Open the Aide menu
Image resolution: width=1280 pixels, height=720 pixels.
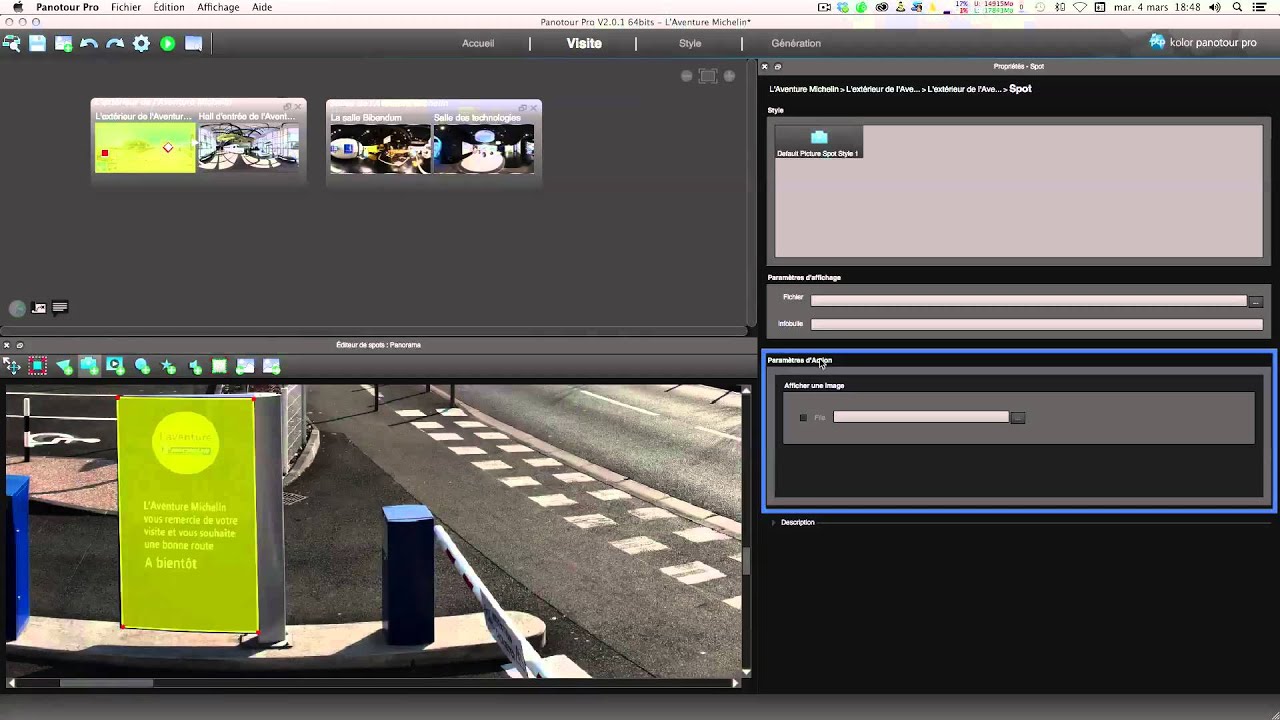tap(262, 7)
